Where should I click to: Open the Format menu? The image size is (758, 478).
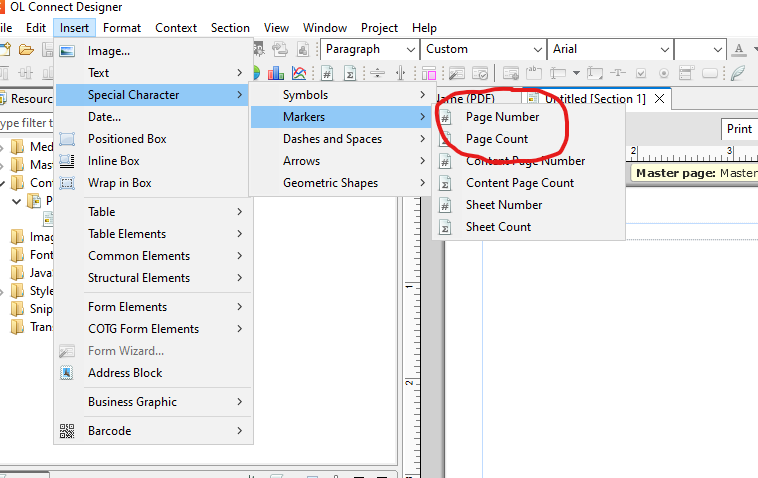click(122, 28)
